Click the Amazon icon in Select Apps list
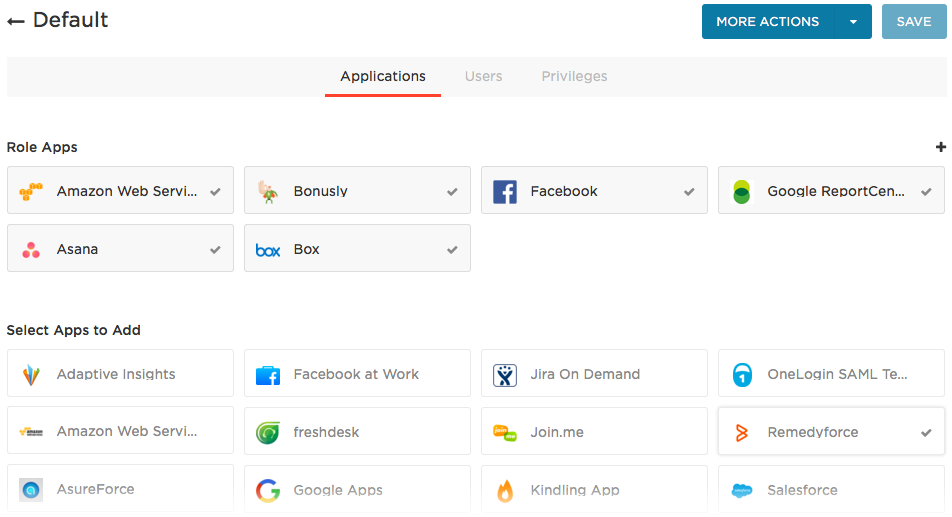 coord(31,432)
